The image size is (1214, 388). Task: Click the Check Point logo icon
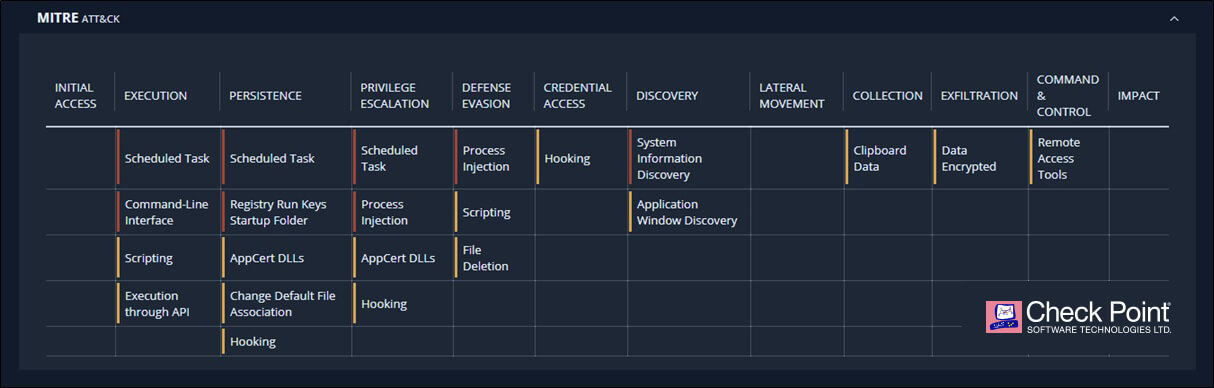[x=1003, y=317]
